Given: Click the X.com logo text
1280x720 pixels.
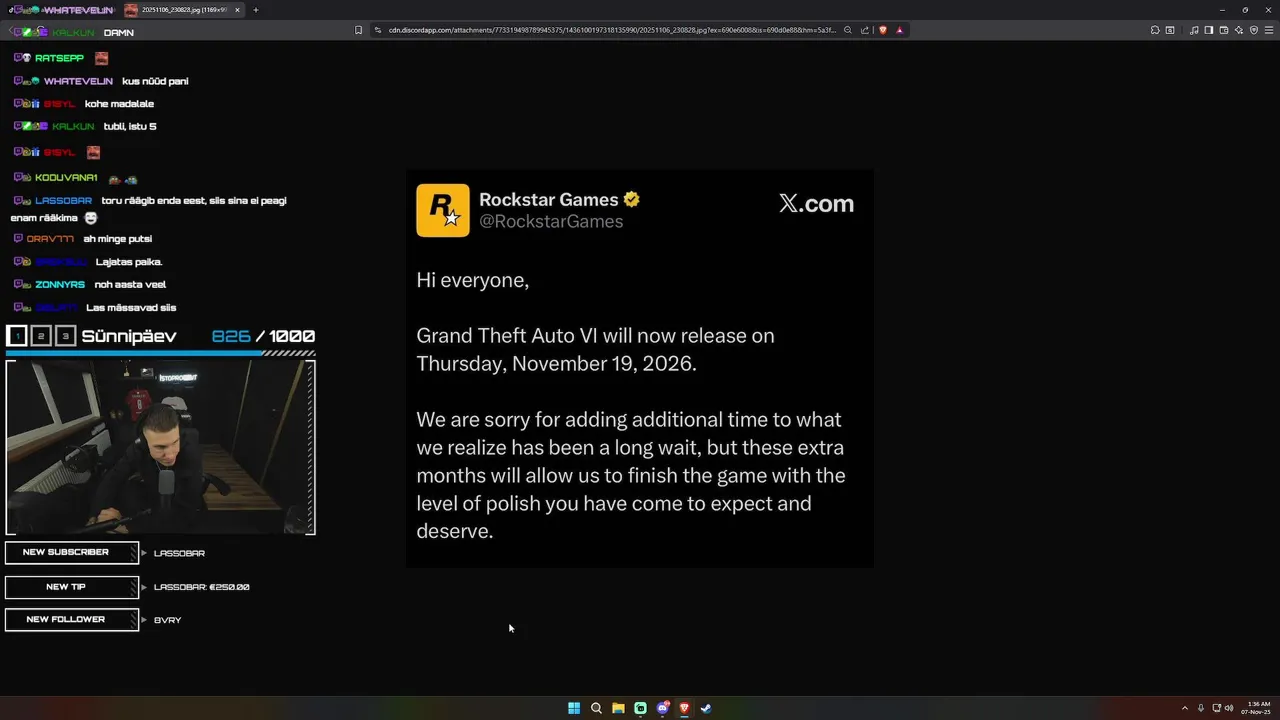Looking at the screenshot, I should click(x=816, y=204).
